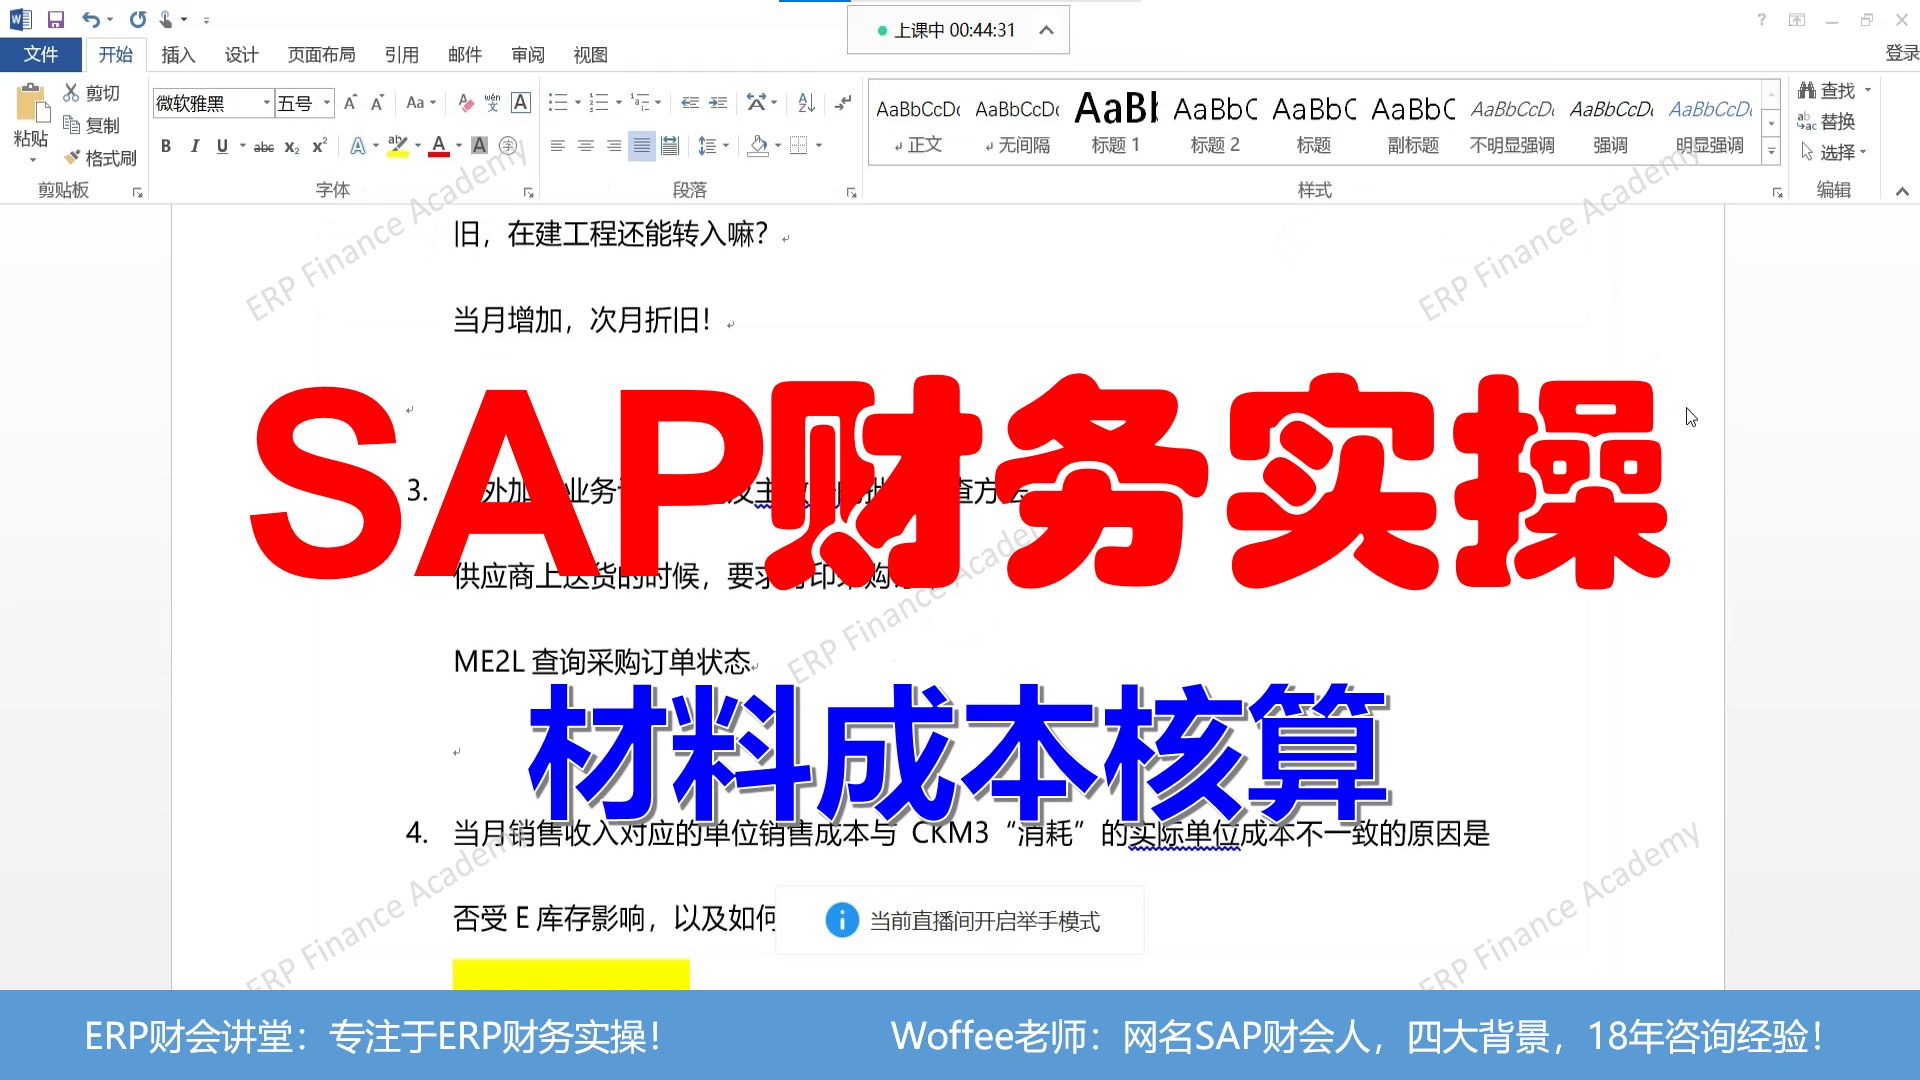The height and width of the screenshot is (1080, 1920).
Task: Open the Change Case (Aa) dropdown
Action: point(421,102)
